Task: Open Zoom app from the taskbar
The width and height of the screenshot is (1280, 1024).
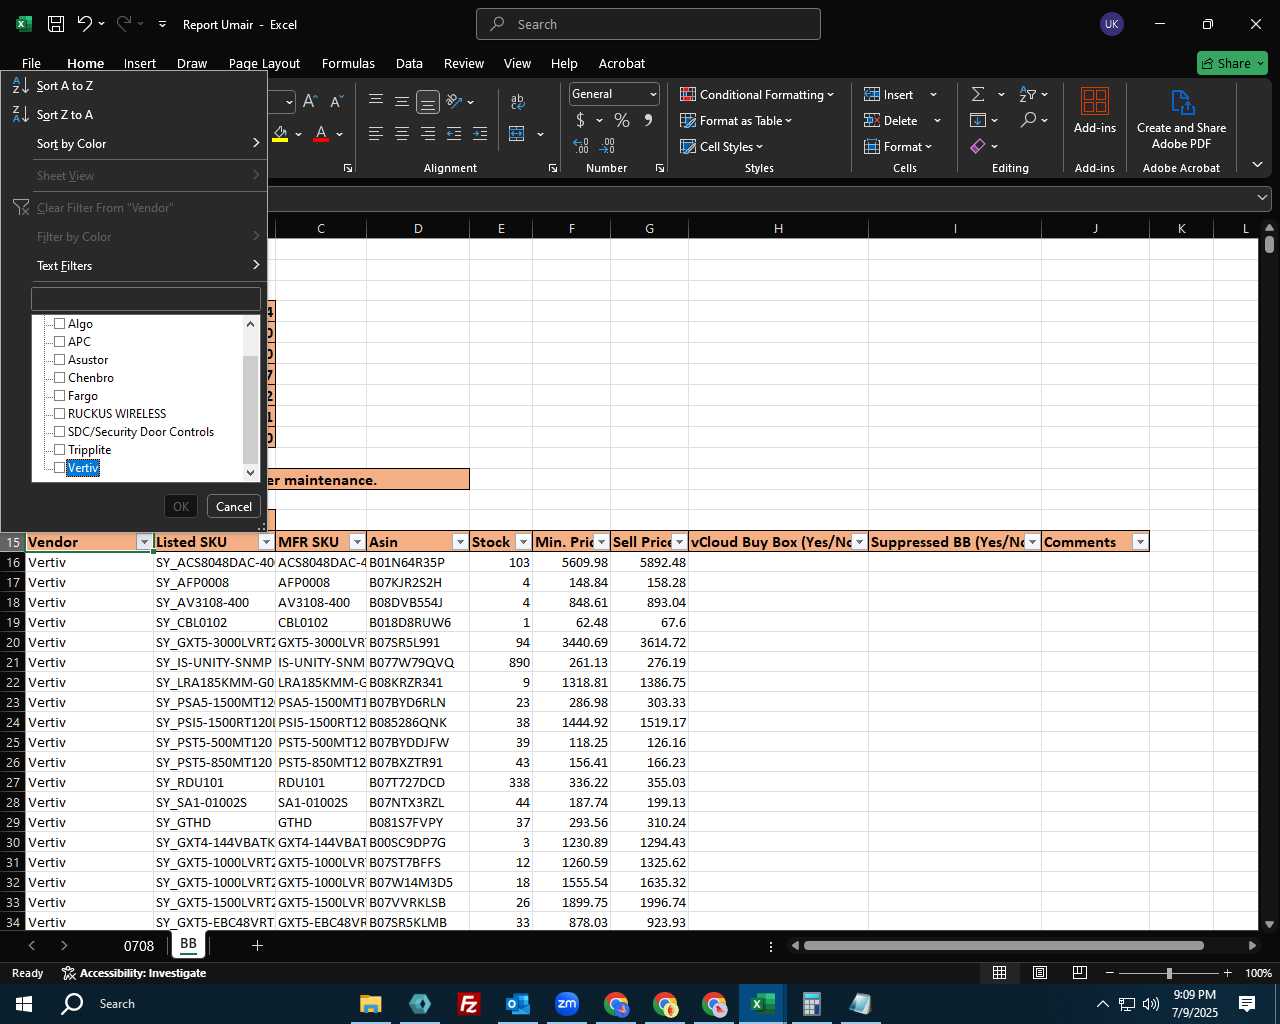Action: [x=567, y=1003]
